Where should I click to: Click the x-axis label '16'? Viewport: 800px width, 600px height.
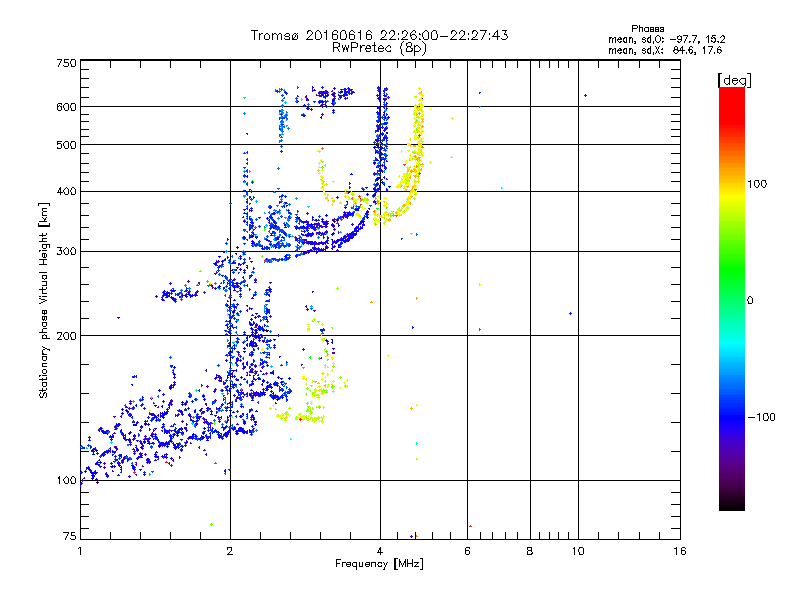[x=680, y=551]
